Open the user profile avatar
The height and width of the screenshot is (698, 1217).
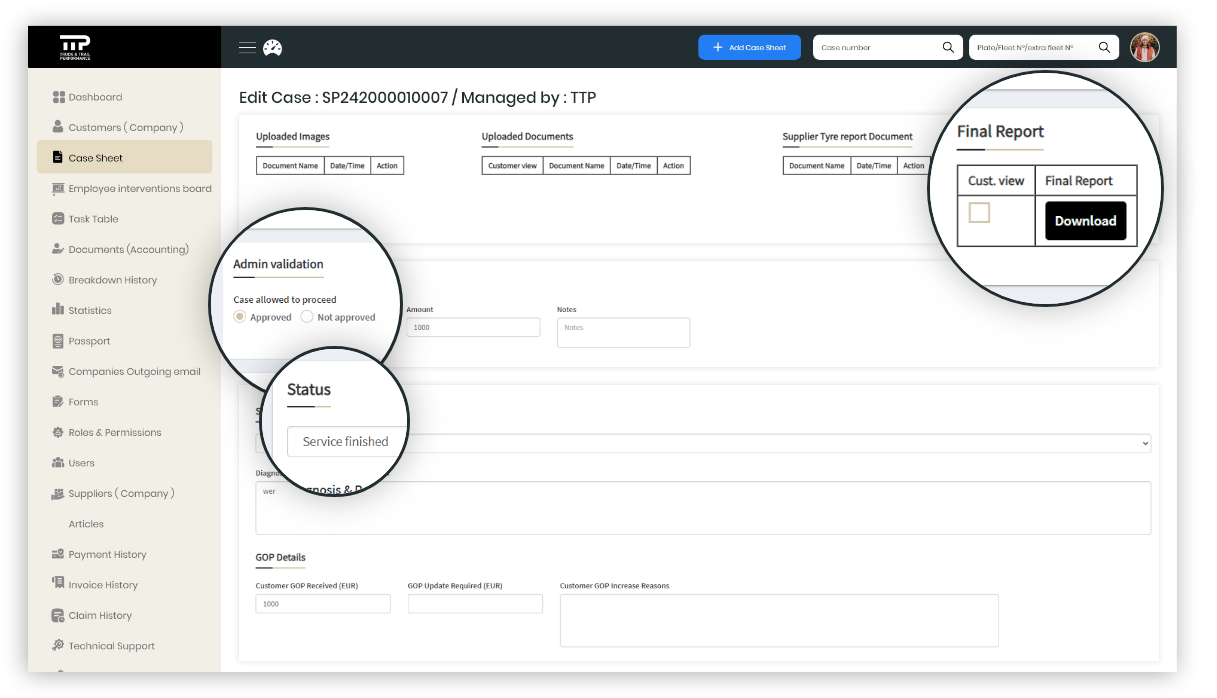coord(1144,47)
